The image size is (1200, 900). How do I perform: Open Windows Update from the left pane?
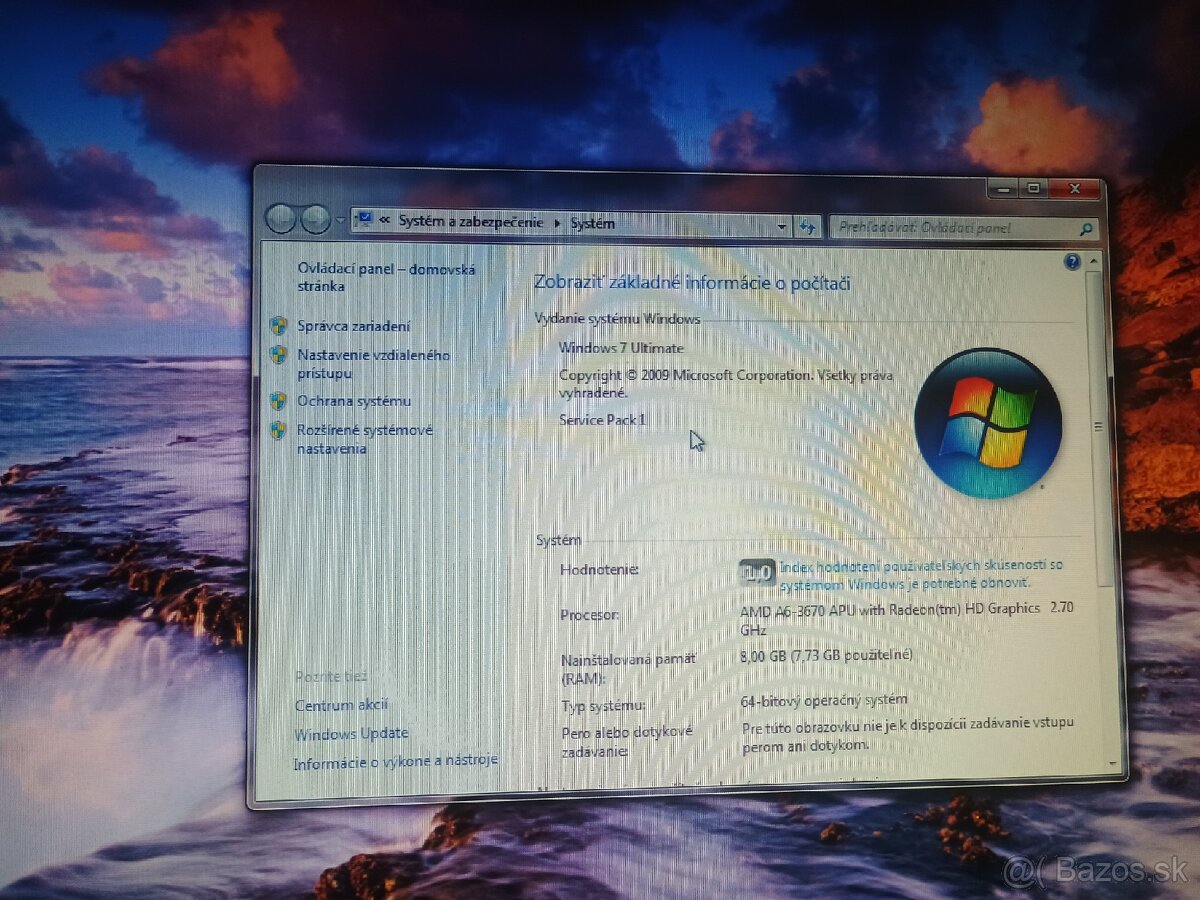[351, 733]
